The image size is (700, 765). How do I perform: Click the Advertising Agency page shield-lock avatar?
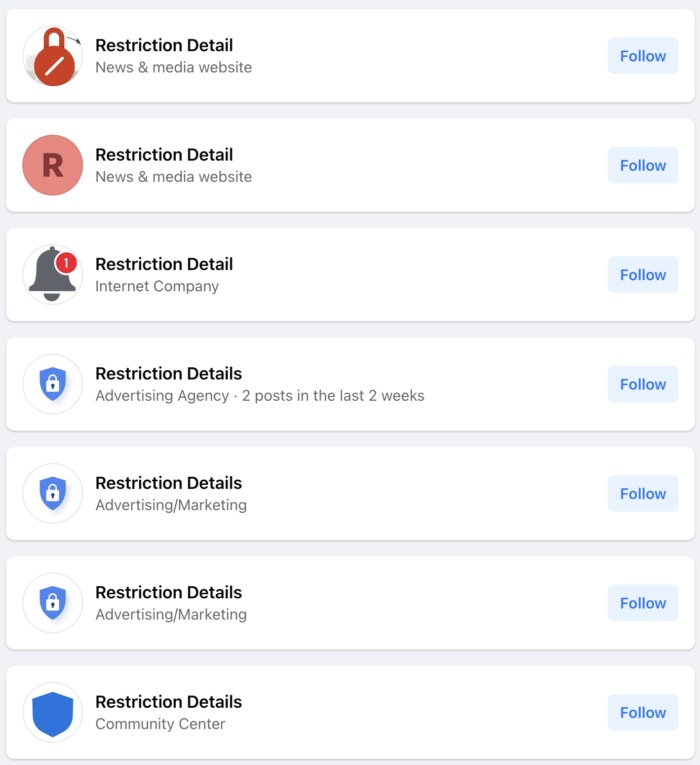(52, 384)
